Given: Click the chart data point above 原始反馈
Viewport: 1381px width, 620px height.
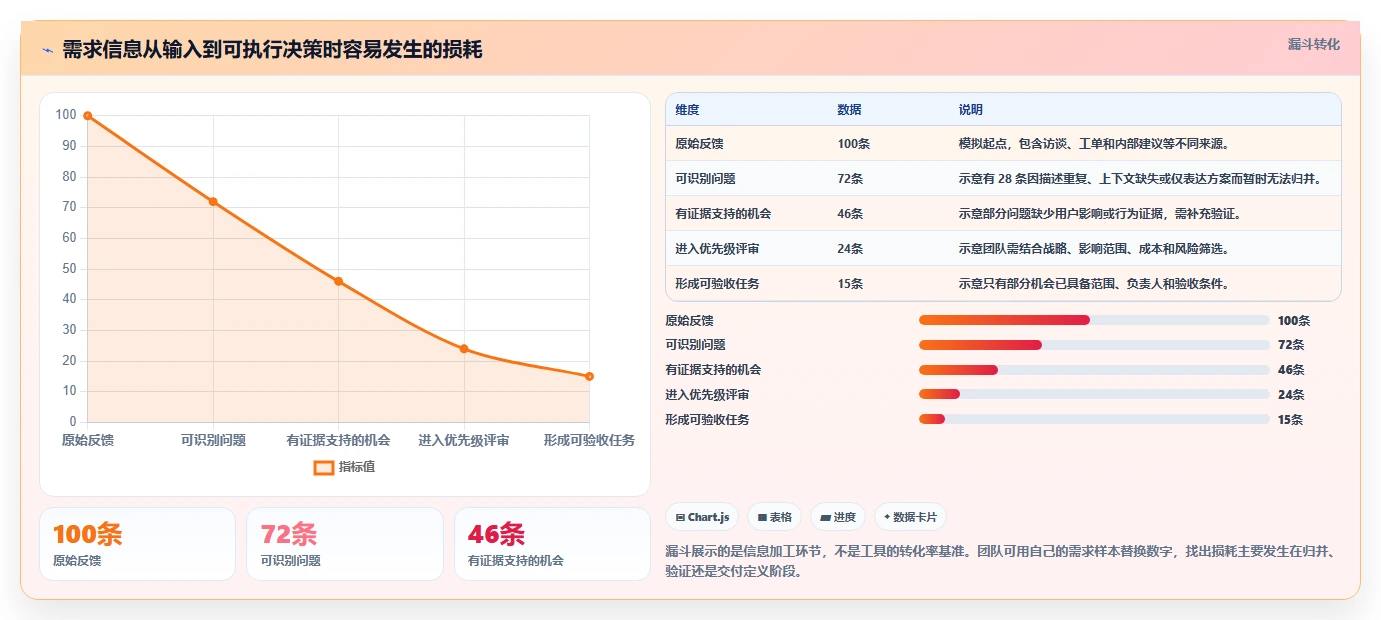Looking at the screenshot, I should click(x=88, y=116).
